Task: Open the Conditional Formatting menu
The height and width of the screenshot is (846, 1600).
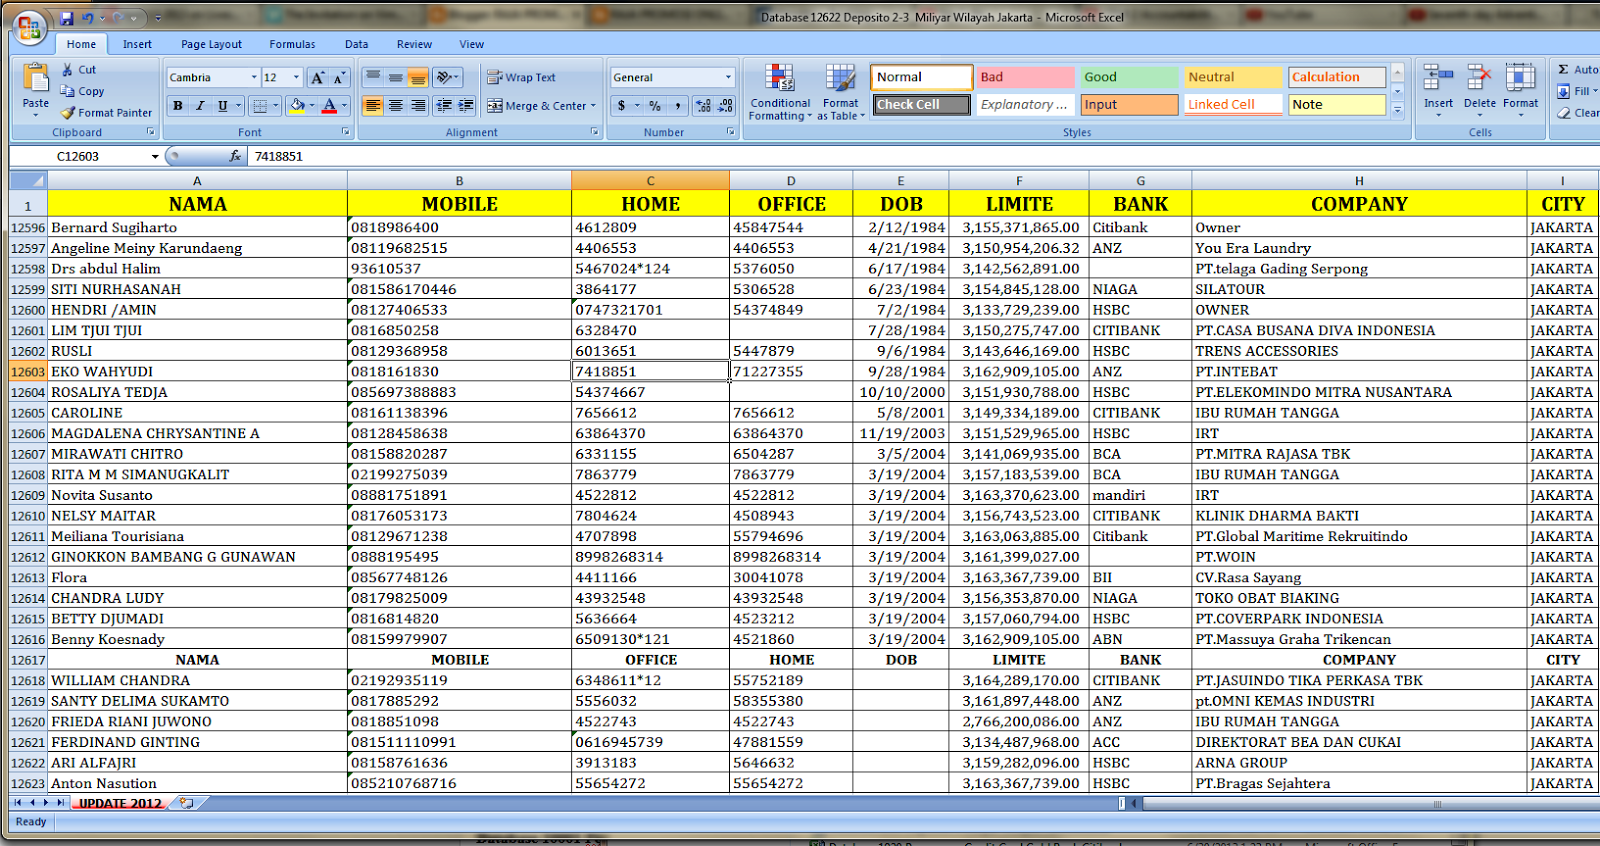Action: pos(780,92)
